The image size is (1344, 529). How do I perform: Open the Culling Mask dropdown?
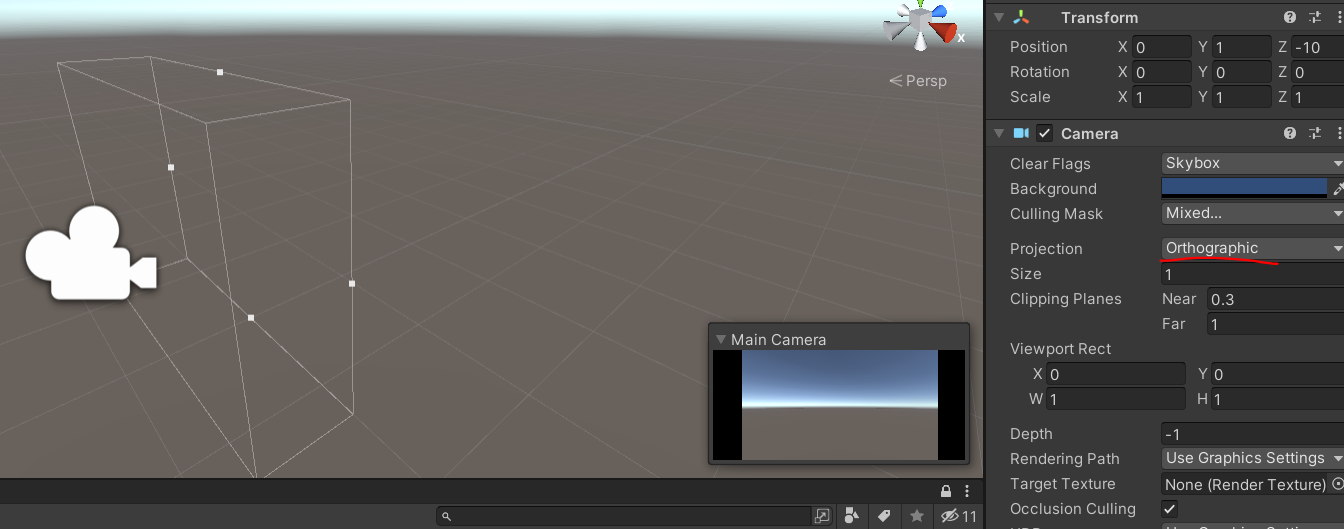(x=1253, y=213)
